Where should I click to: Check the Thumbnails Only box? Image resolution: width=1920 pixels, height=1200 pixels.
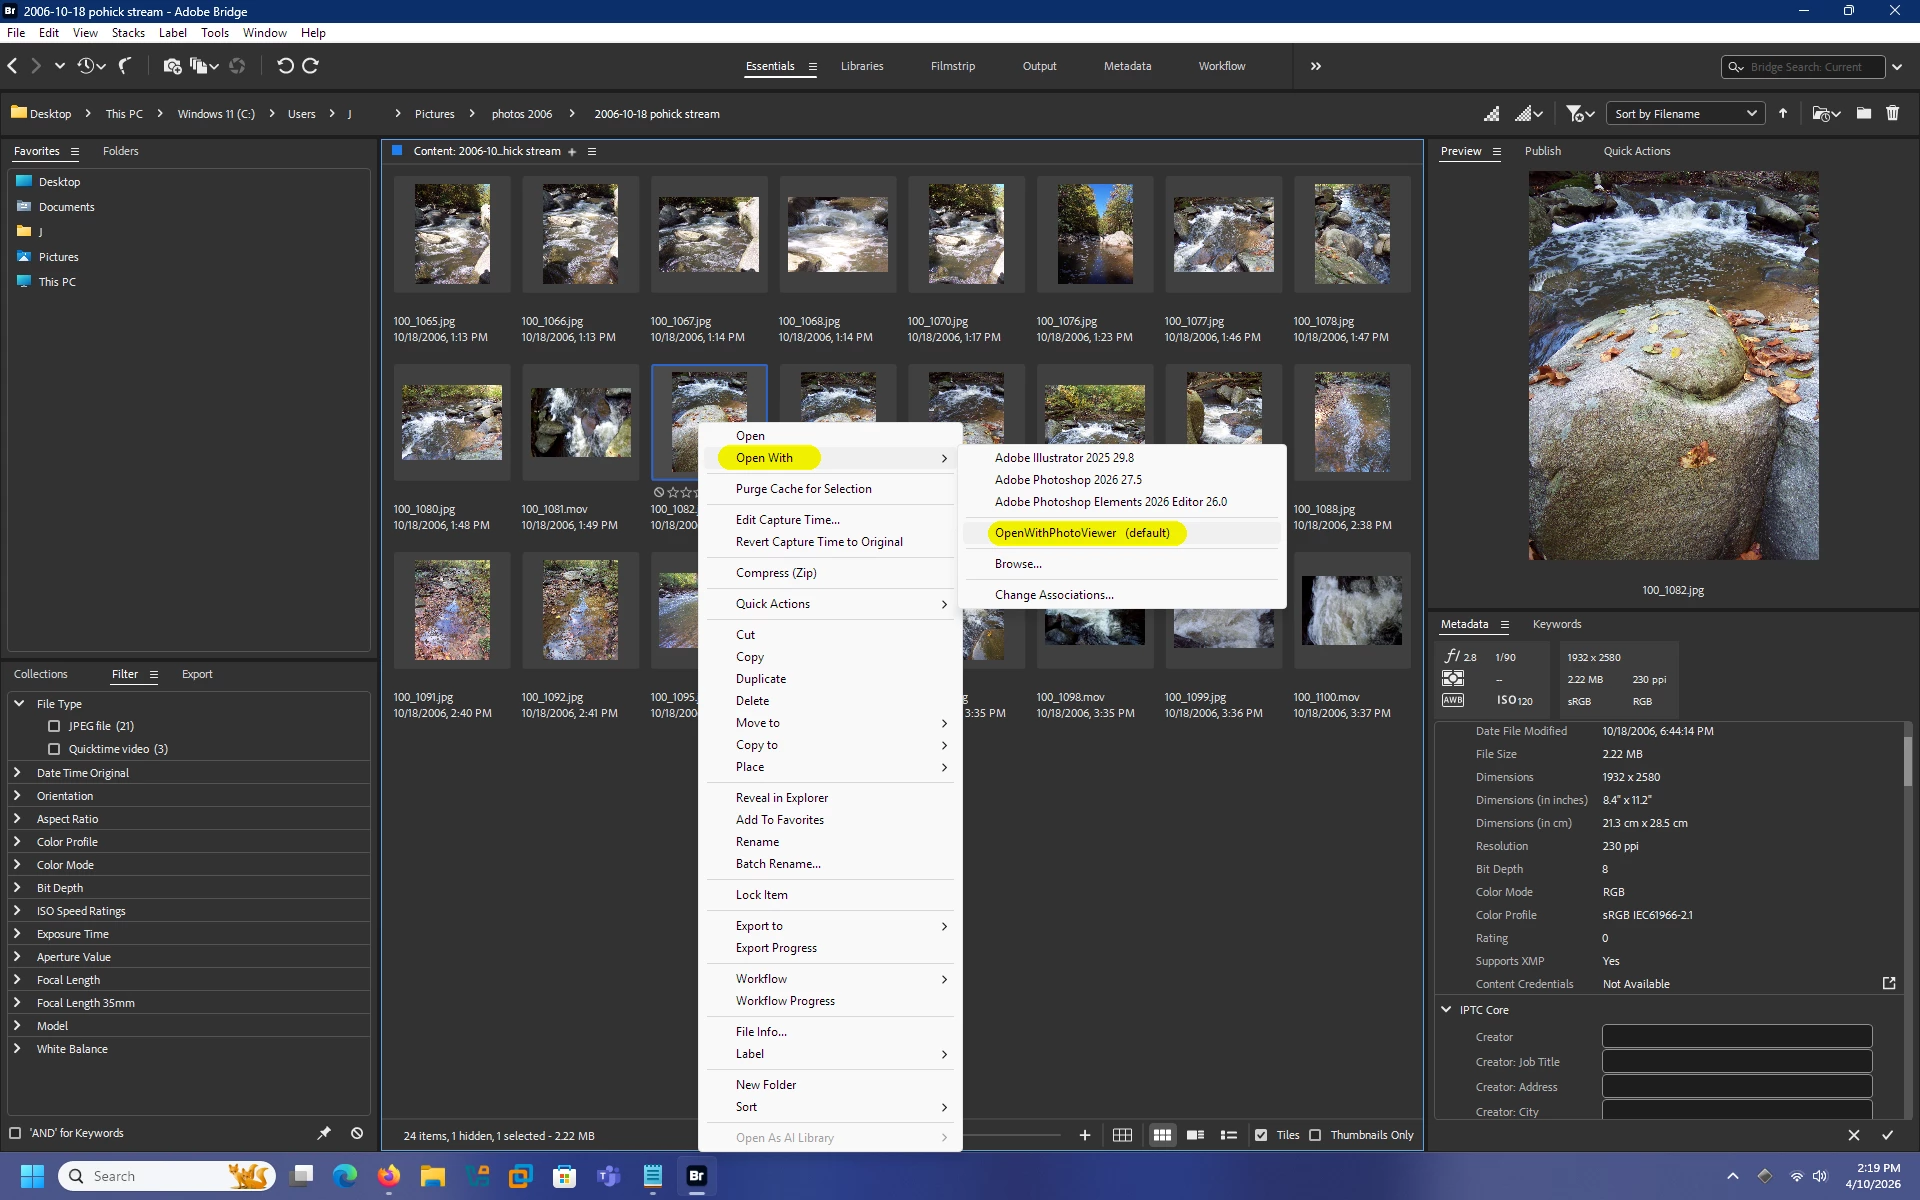pos(1315,1135)
